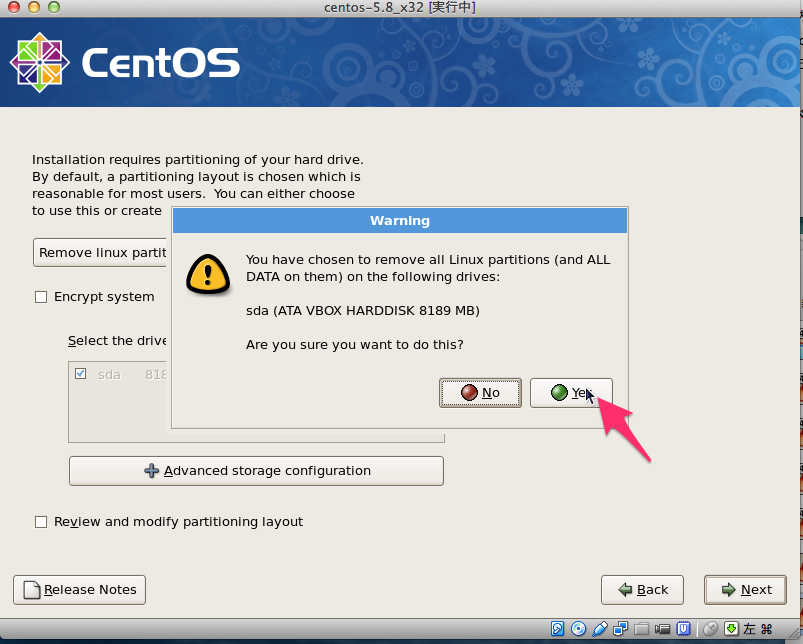
Task: Click the warning exclamation icon
Action: click(208, 274)
